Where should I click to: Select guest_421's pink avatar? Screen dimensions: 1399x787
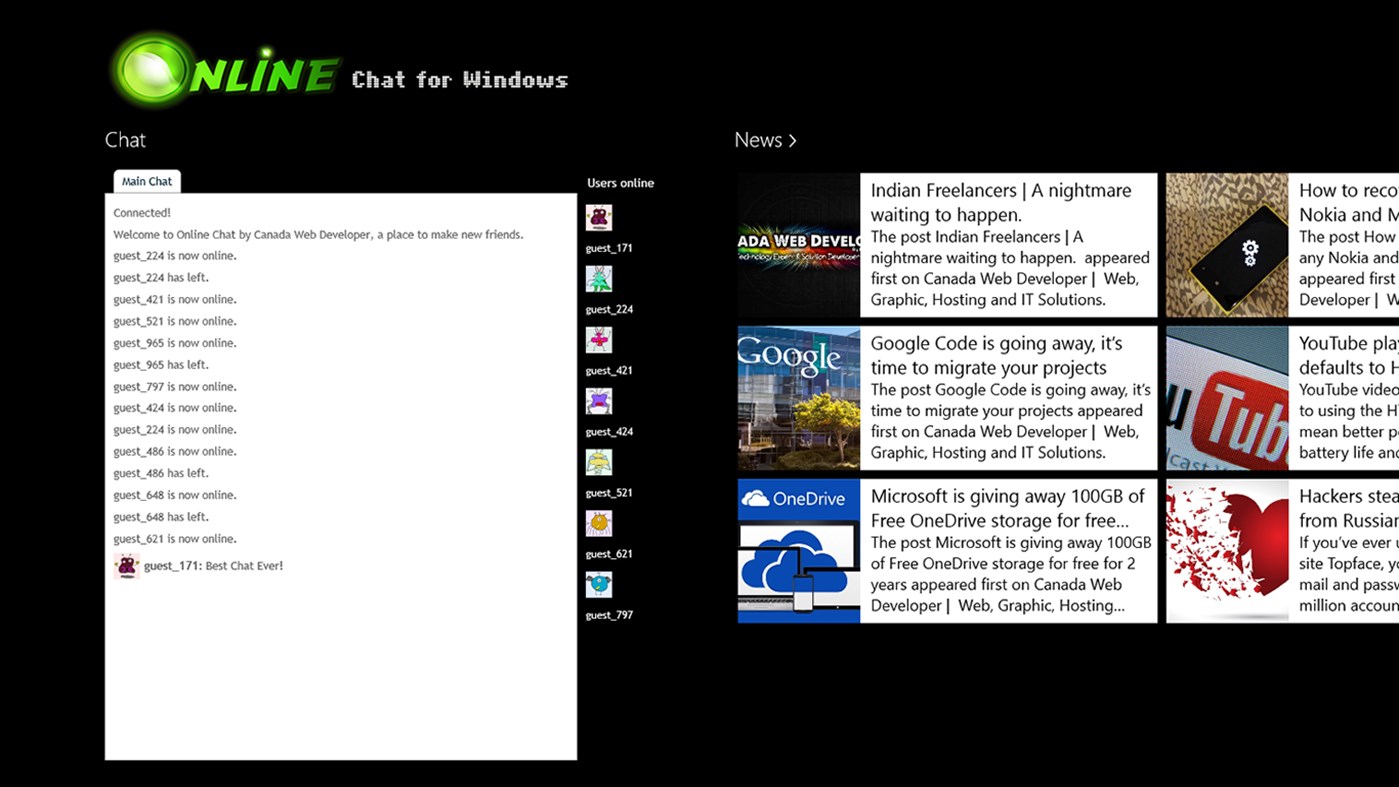pos(599,340)
